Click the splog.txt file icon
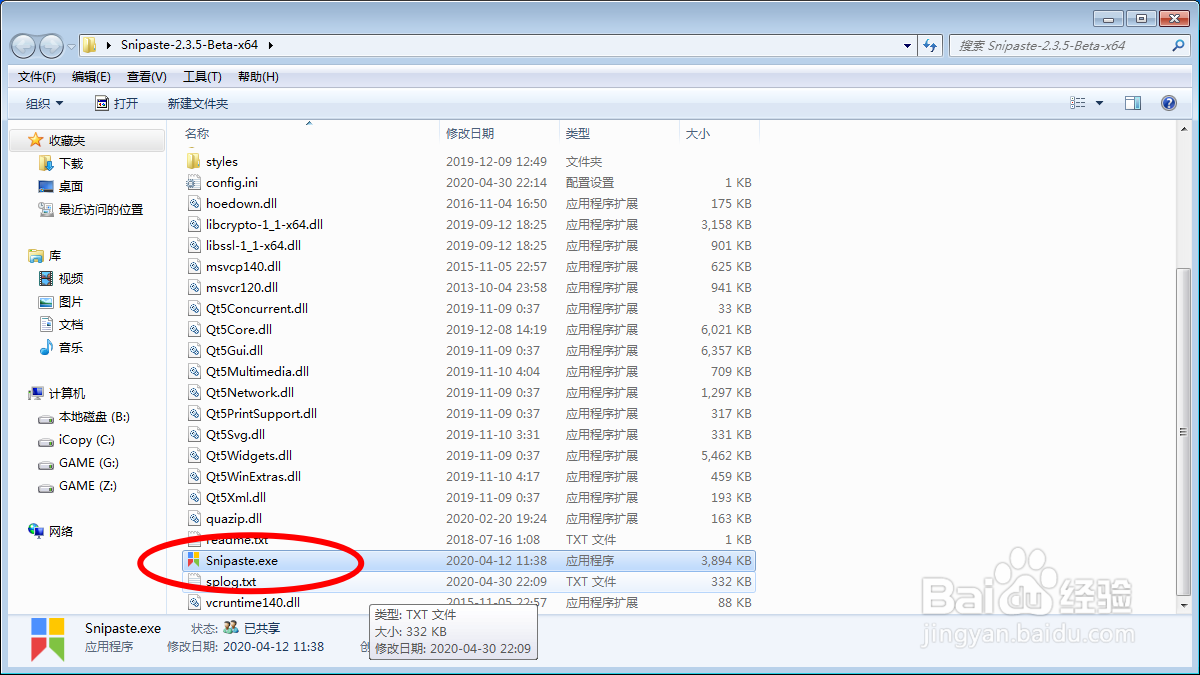The height and width of the screenshot is (675, 1200). pos(194,581)
